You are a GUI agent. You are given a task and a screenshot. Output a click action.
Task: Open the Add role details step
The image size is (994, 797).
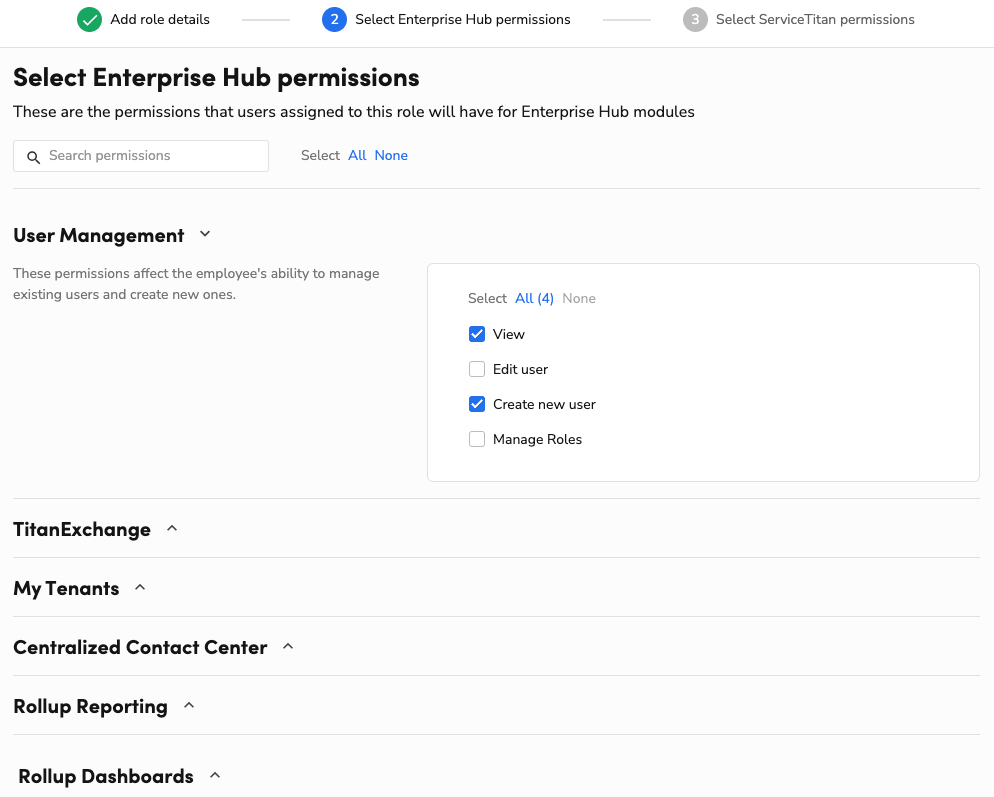point(160,19)
